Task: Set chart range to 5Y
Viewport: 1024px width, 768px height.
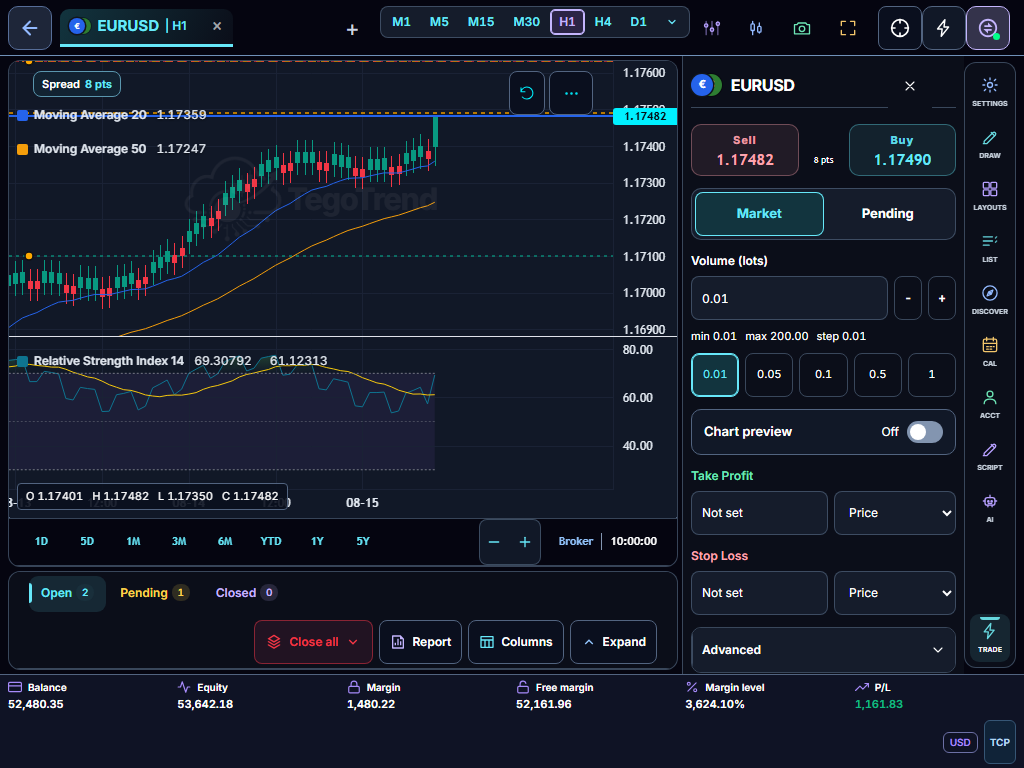Action: pyautogui.click(x=363, y=541)
